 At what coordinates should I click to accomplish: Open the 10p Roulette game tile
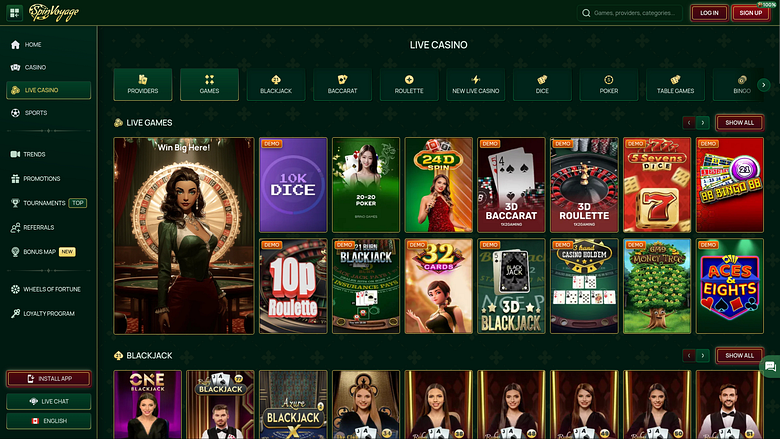(293, 286)
